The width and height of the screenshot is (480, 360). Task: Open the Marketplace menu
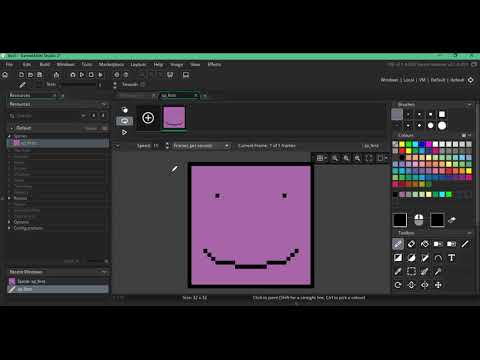111,64
